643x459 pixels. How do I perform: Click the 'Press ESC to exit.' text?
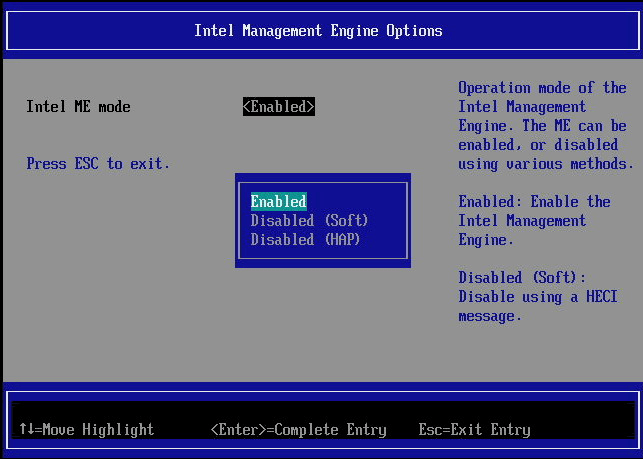[x=98, y=164]
